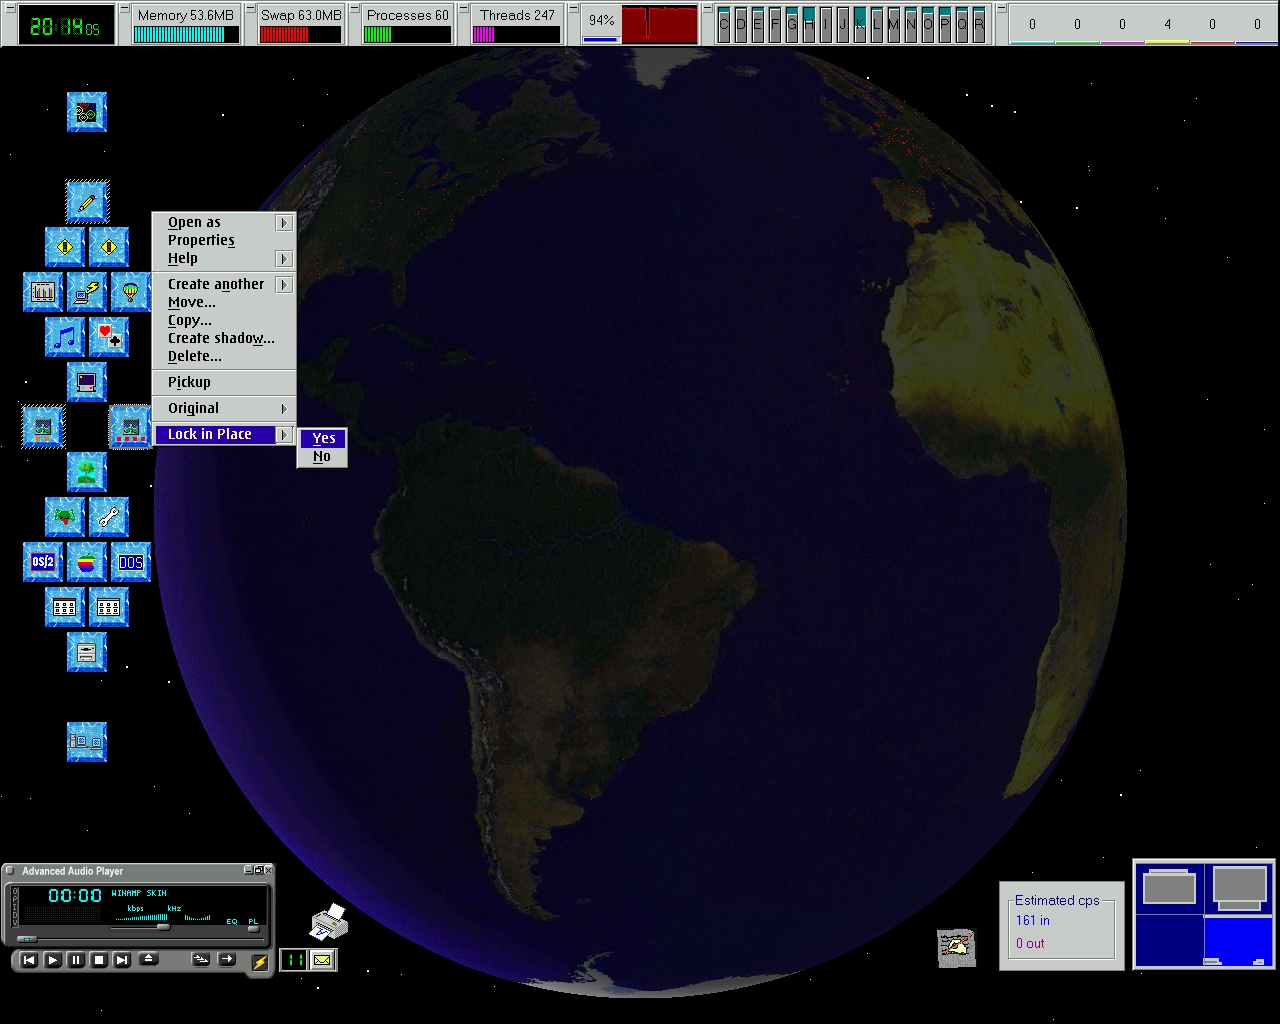
Task: Click the audio player seek bar handle
Action: [x=27, y=939]
